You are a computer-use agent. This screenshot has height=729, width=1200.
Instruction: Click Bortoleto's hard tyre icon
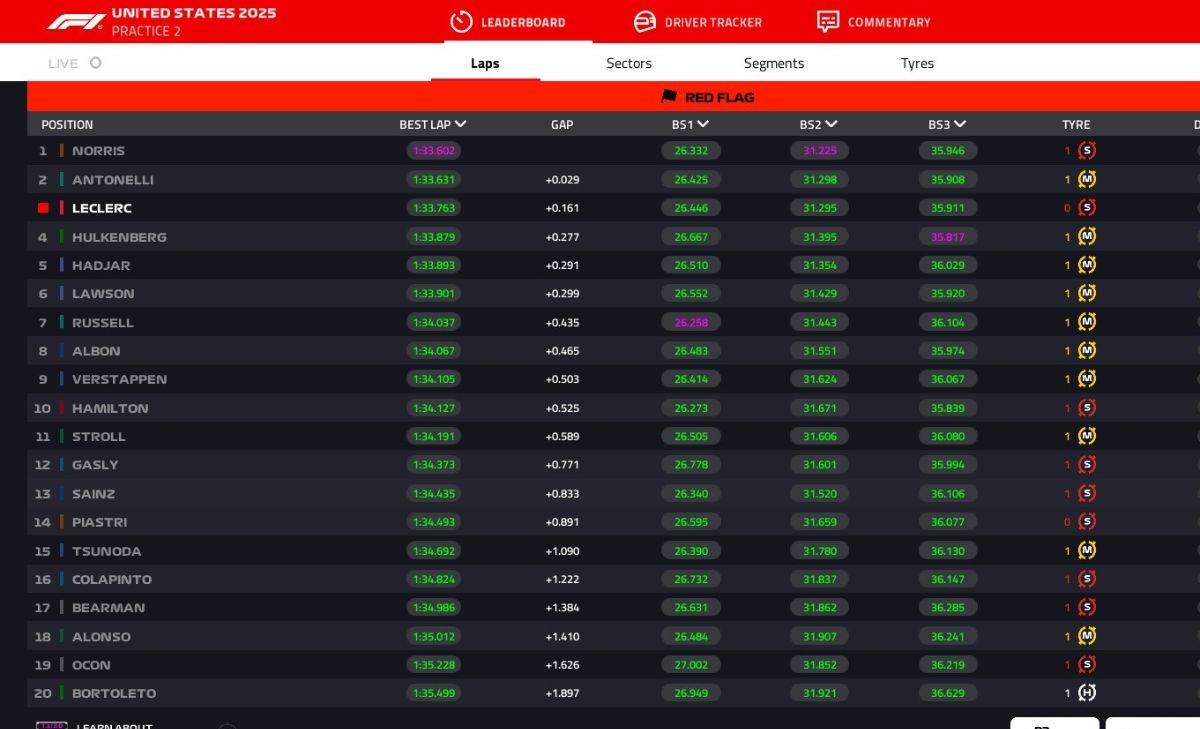coord(1087,693)
